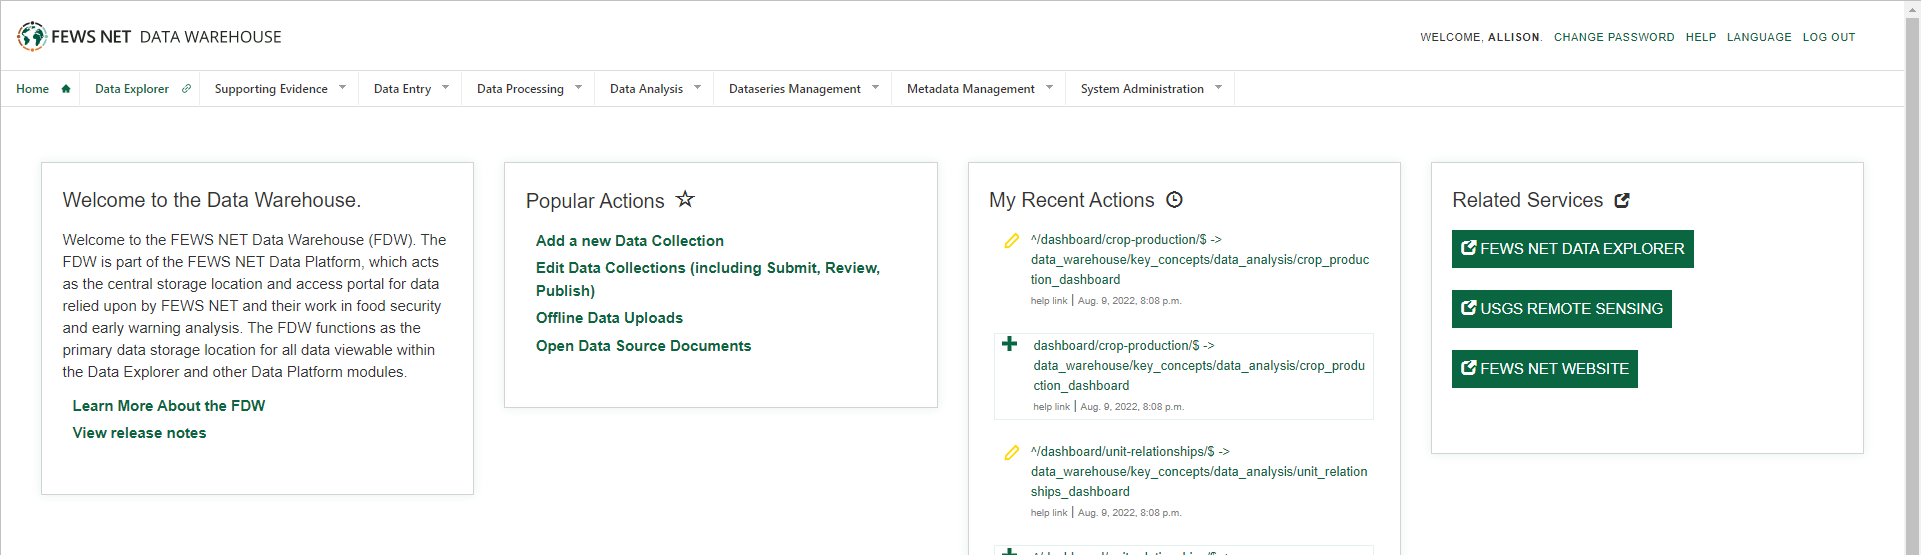This screenshot has height=555, width=1921.
Task: Click the Data Explorer link icon
Action: (186, 89)
